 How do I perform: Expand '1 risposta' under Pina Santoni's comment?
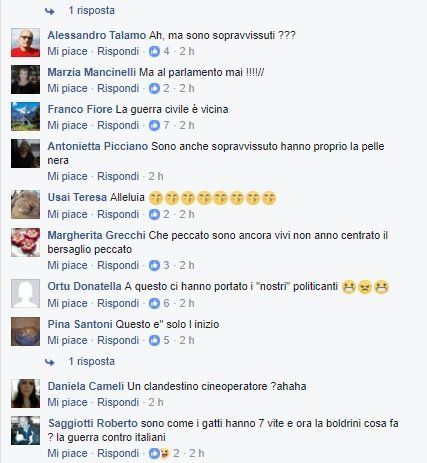(x=91, y=361)
